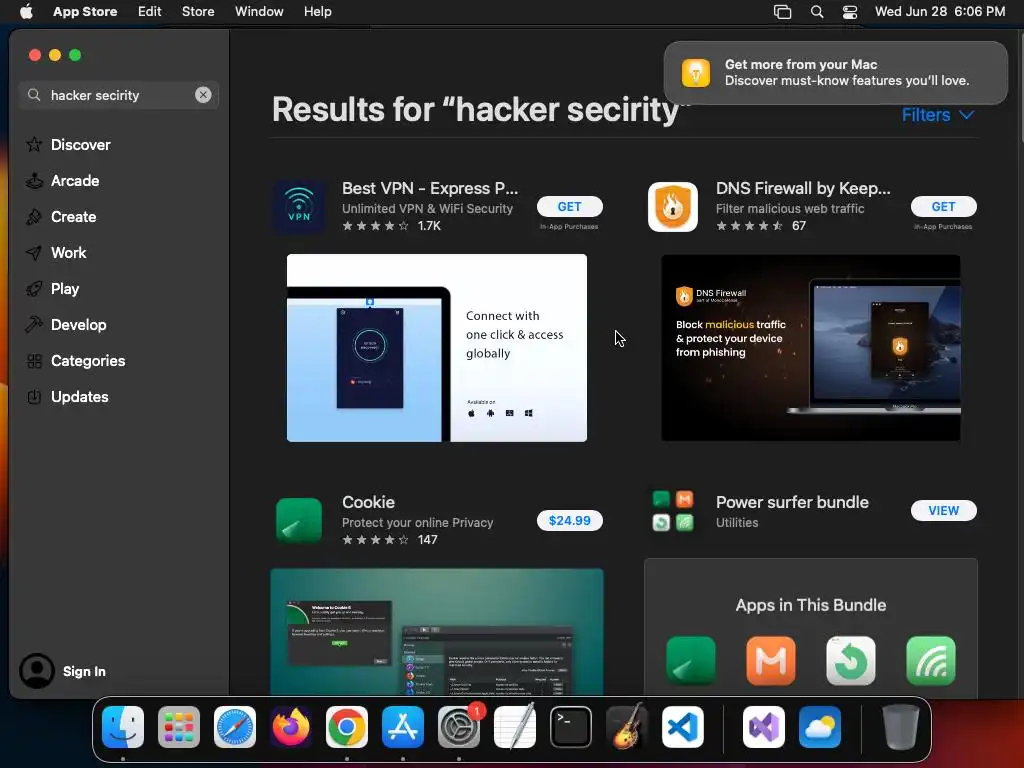The width and height of the screenshot is (1024, 768).
Task: Click the menu bar date and time
Action: (940, 11)
